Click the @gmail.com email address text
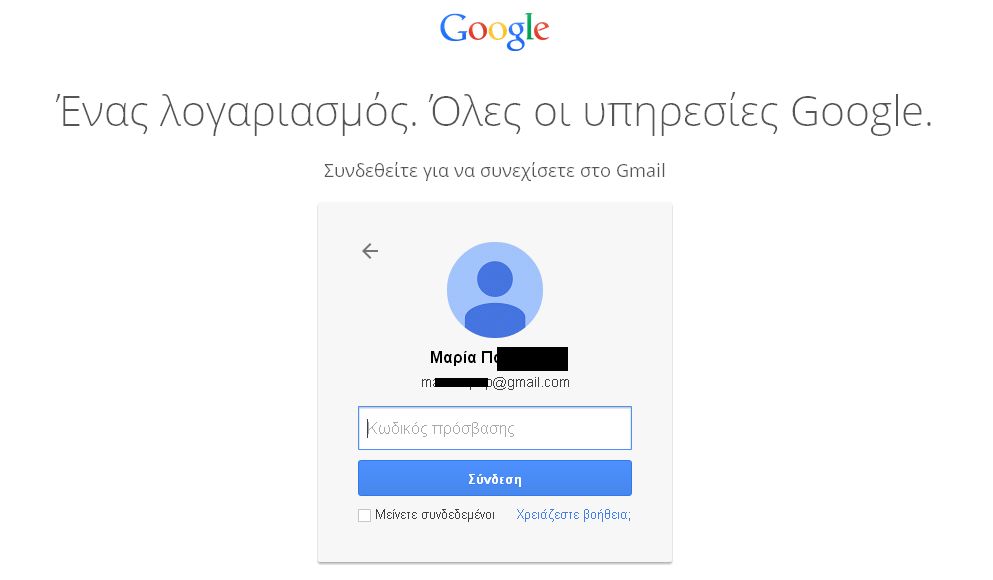The image size is (993, 580). (x=531, y=382)
